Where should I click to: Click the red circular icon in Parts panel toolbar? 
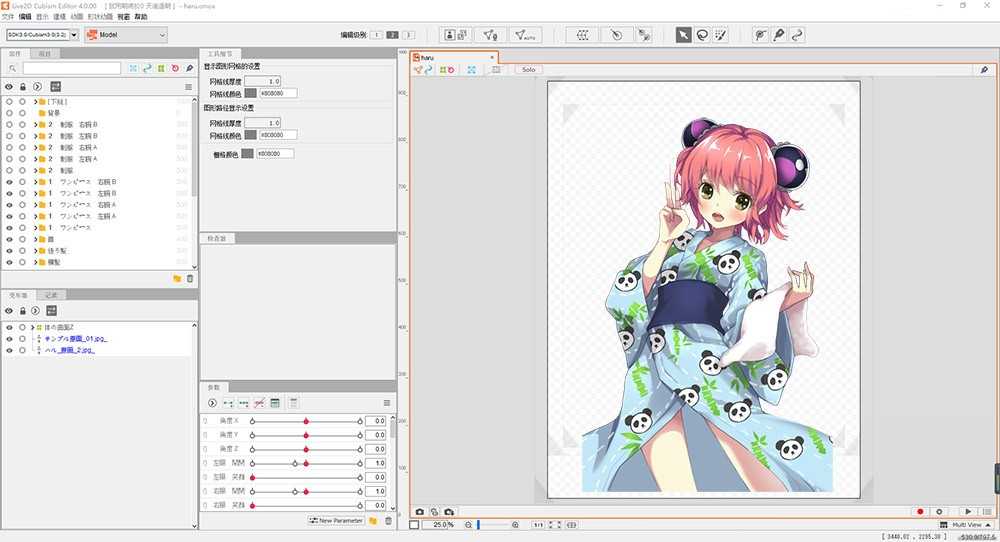pos(175,68)
